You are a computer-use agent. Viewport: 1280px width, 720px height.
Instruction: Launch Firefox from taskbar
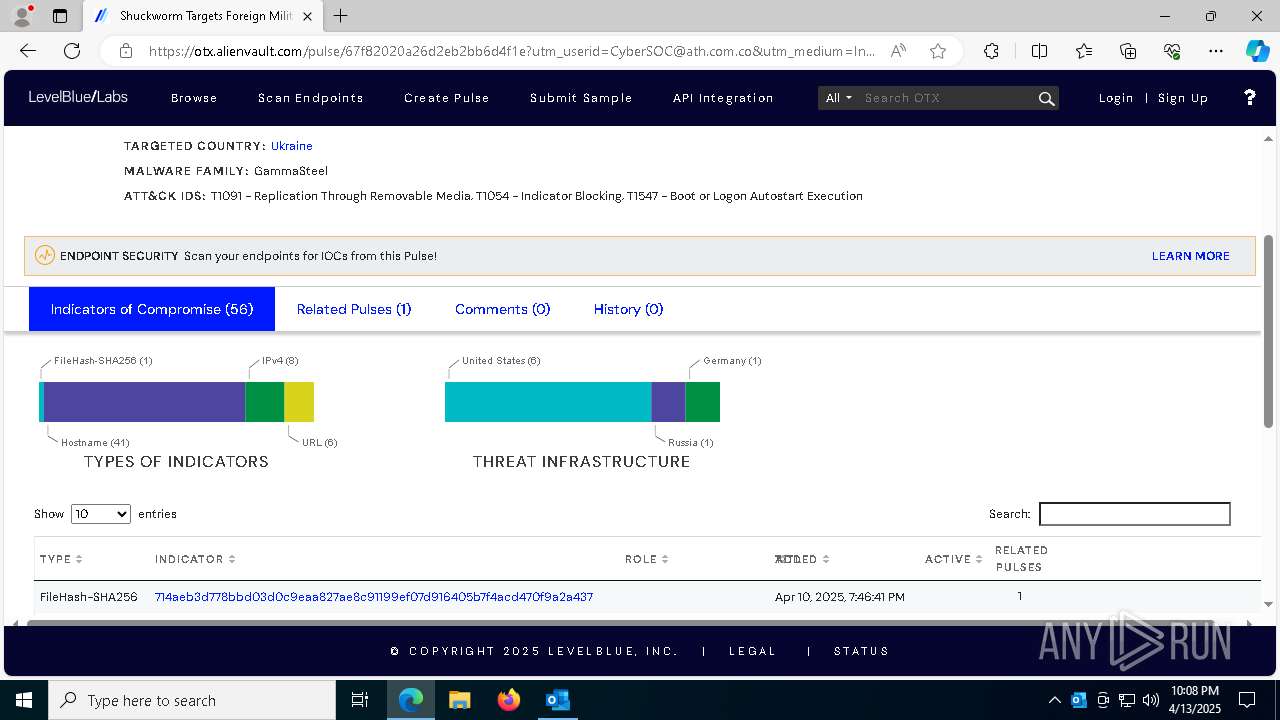tap(509, 700)
